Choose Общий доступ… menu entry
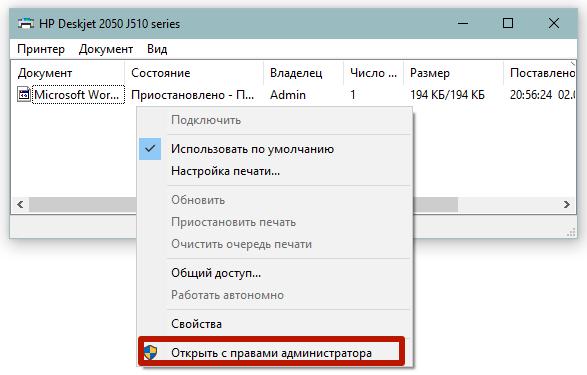The image size is (587, 375). (275, 273)
